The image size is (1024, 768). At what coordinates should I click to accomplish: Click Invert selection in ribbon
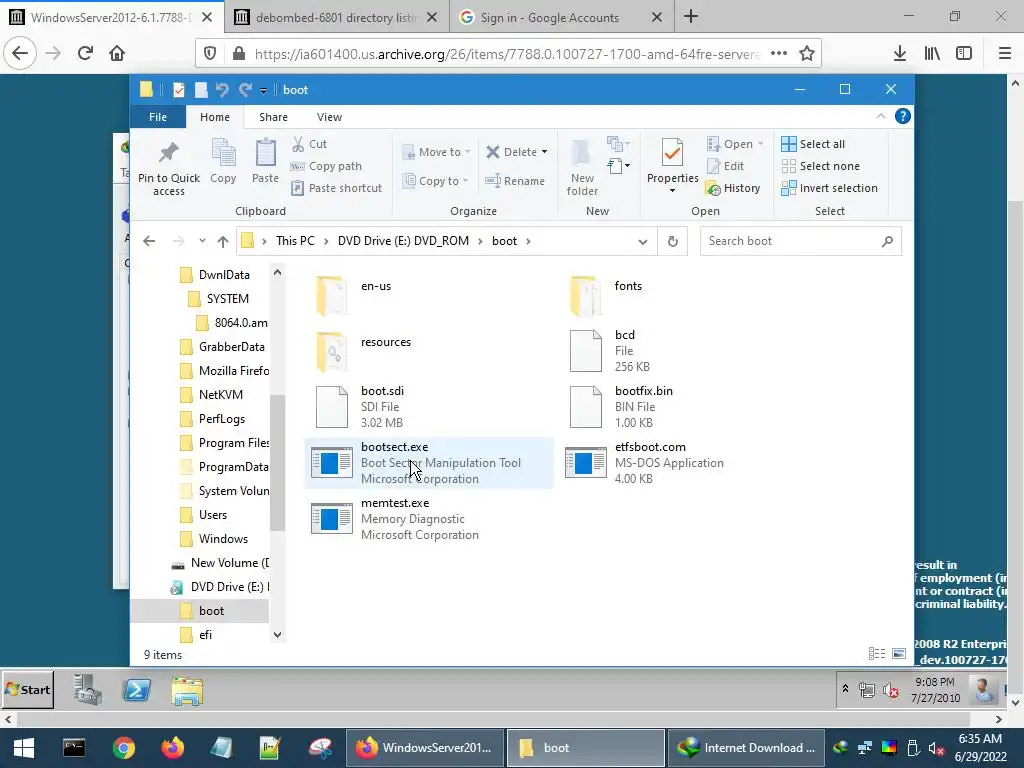829,188
